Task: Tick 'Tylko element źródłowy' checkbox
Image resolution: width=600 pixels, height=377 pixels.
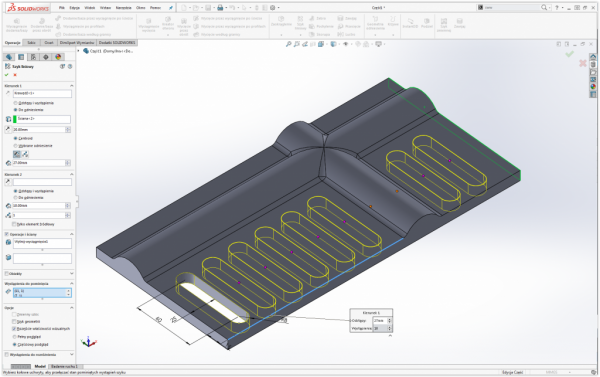Action: pyautogui.click(x=14, y=224)
